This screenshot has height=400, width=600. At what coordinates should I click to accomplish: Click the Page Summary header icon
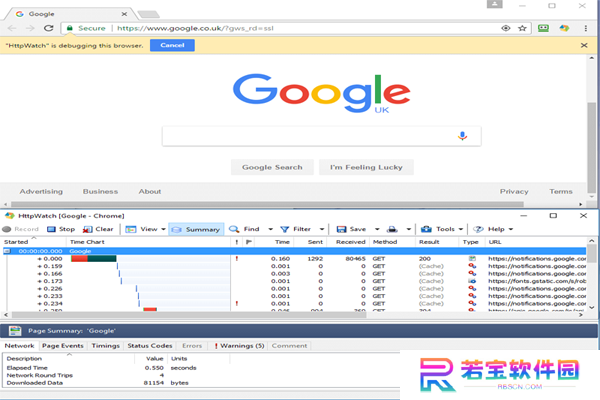point(15,331)
